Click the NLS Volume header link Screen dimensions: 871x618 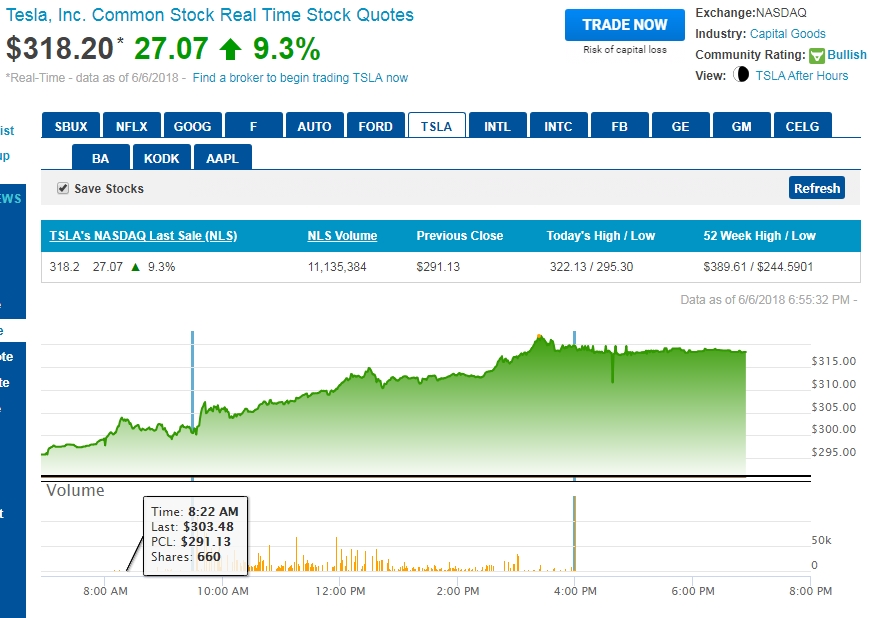point(342,235)
